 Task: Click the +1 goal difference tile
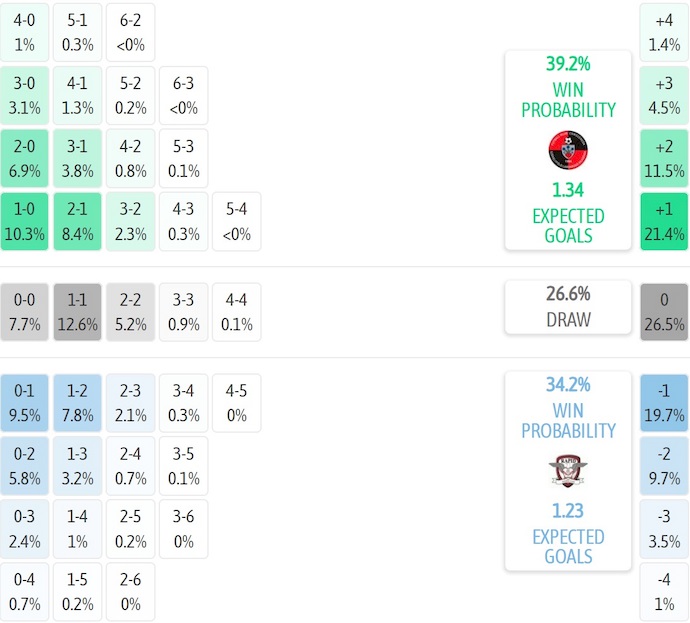click(664, 221)
